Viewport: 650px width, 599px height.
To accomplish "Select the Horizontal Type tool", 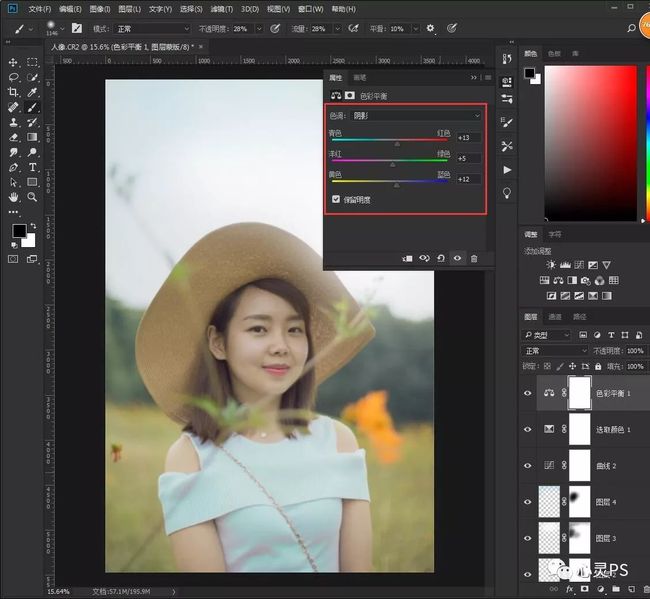I will 32,167.
